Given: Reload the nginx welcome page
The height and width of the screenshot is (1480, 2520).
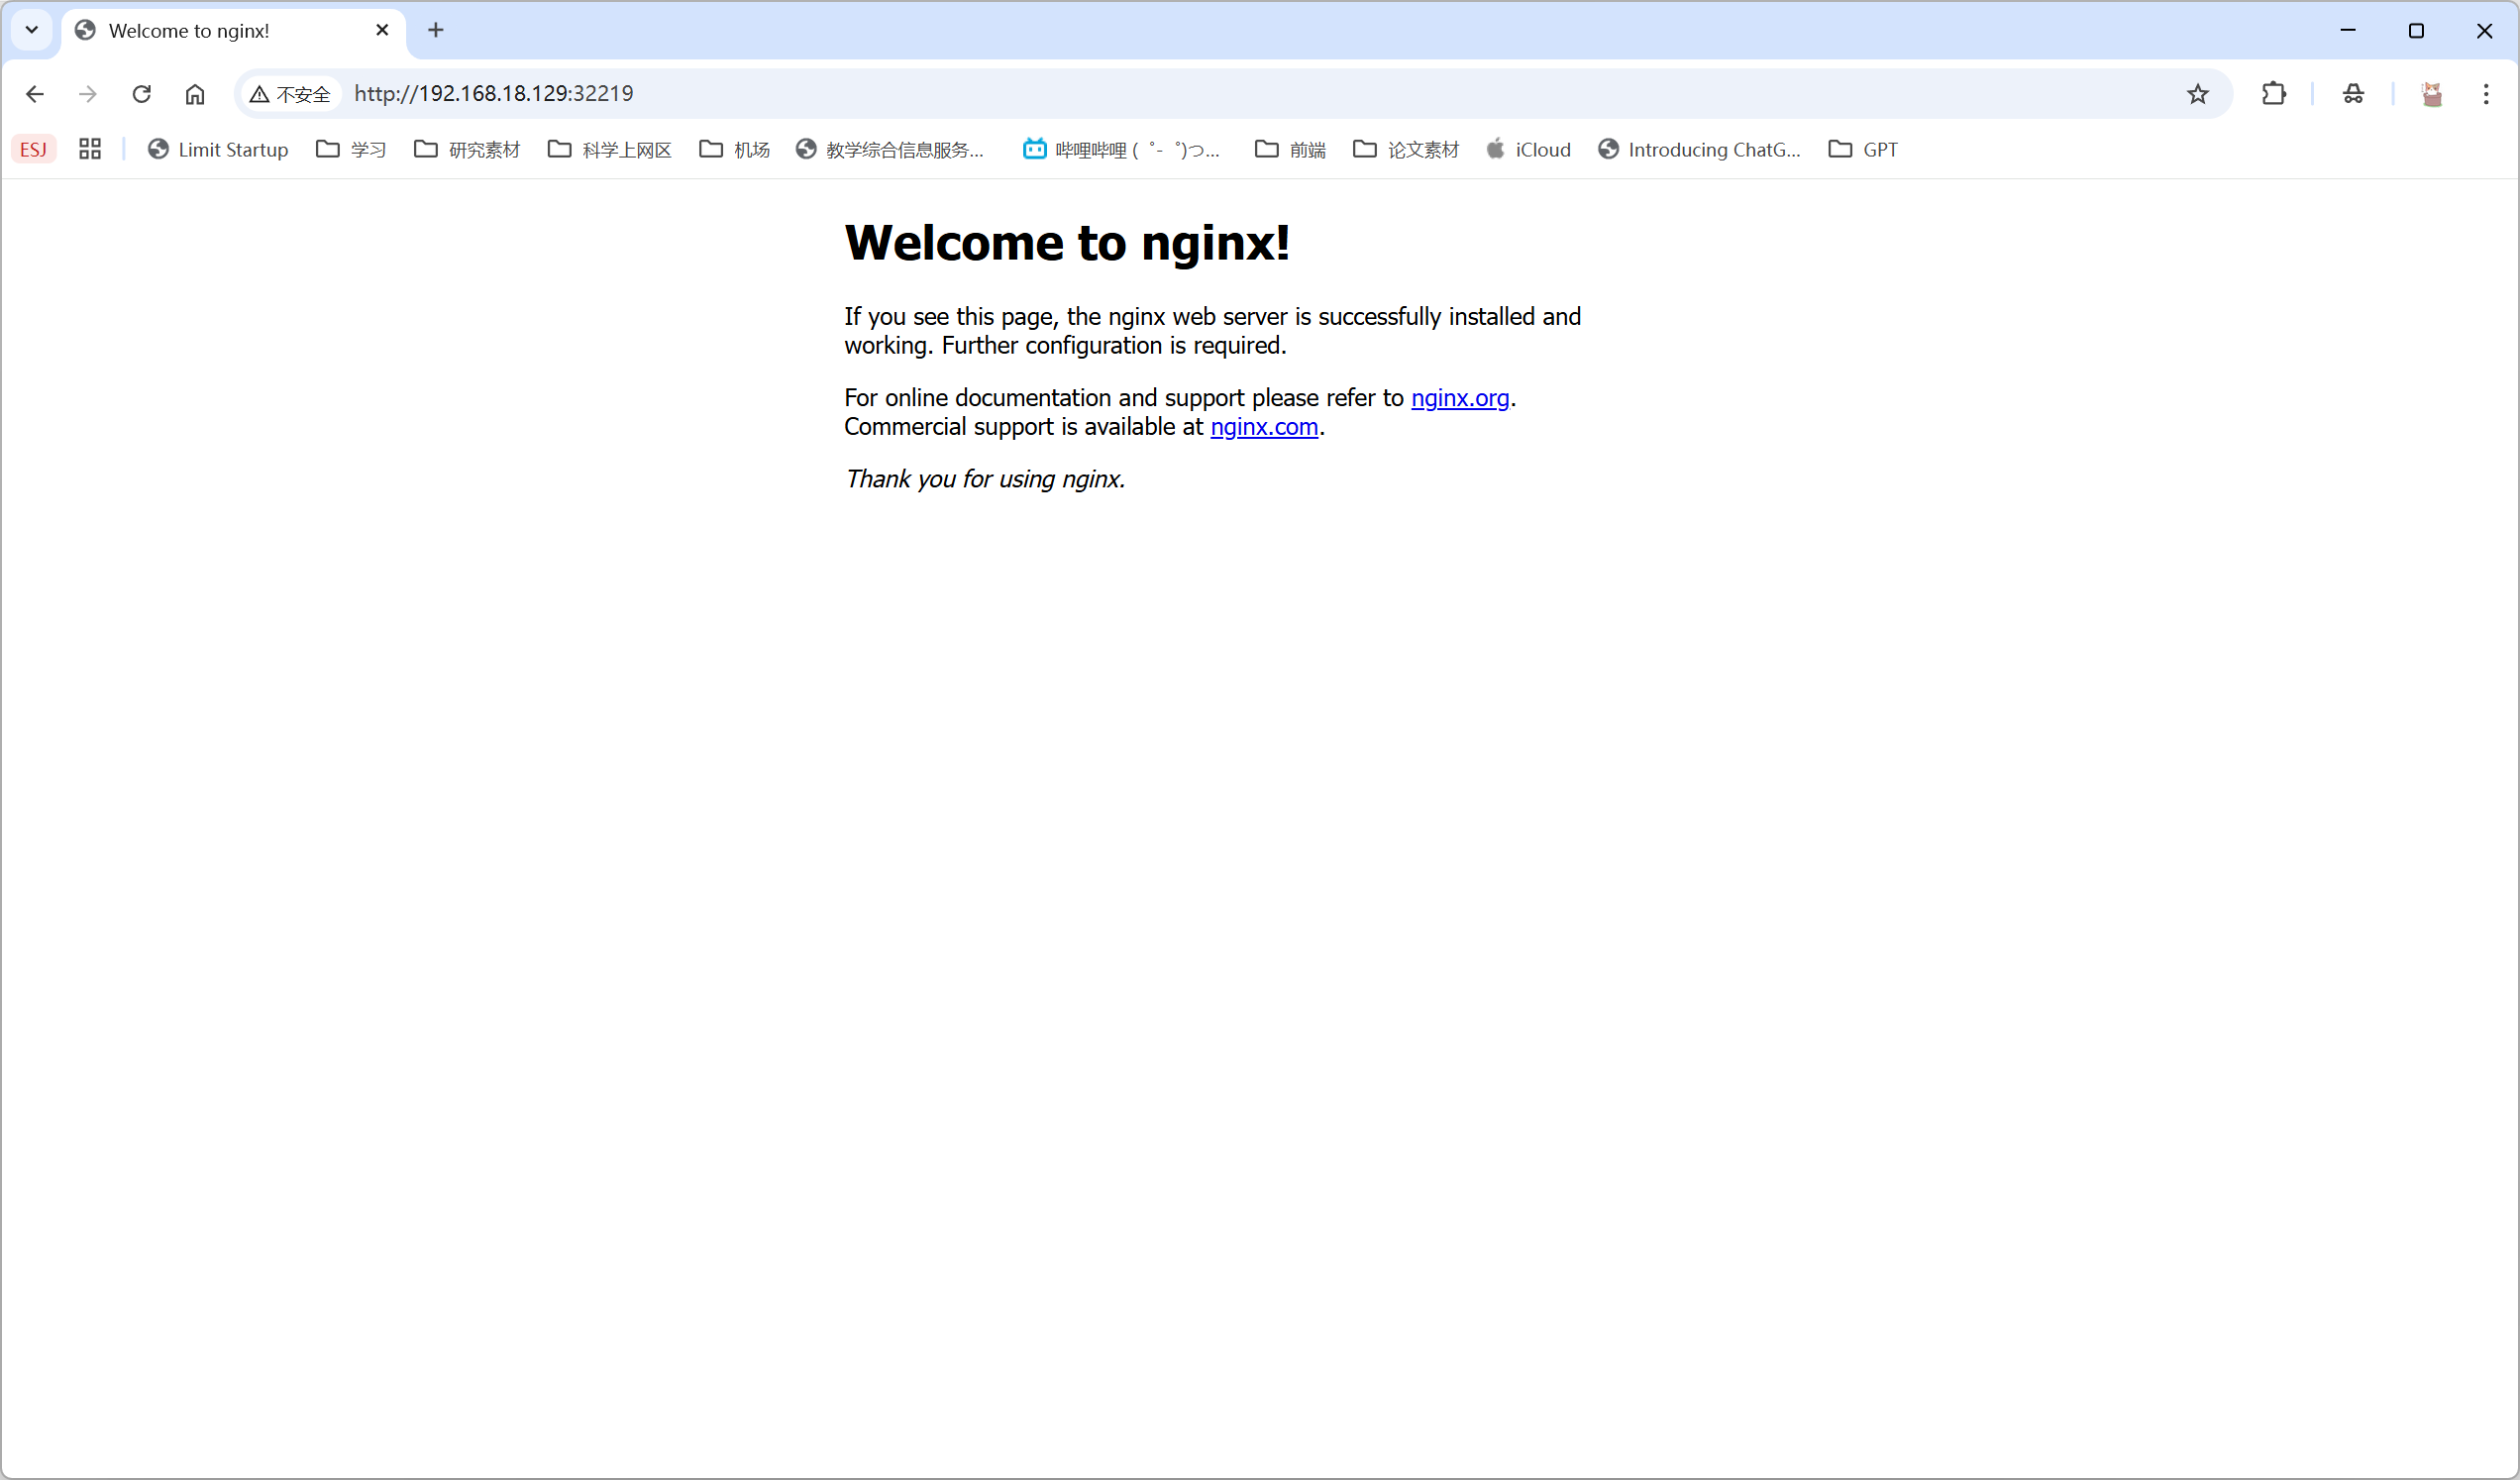Looking at the screenshot, I should pos(142,94).
